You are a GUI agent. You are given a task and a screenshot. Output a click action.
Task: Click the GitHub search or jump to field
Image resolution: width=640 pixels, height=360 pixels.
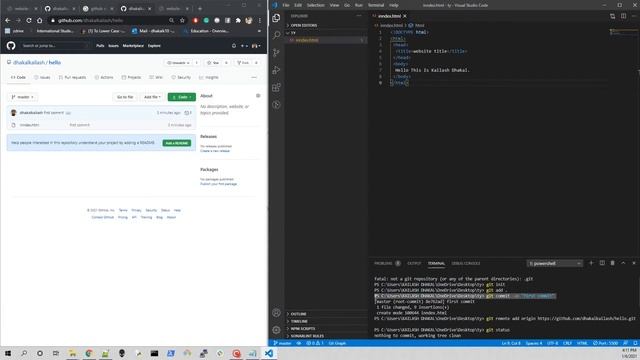click(54, 46)
